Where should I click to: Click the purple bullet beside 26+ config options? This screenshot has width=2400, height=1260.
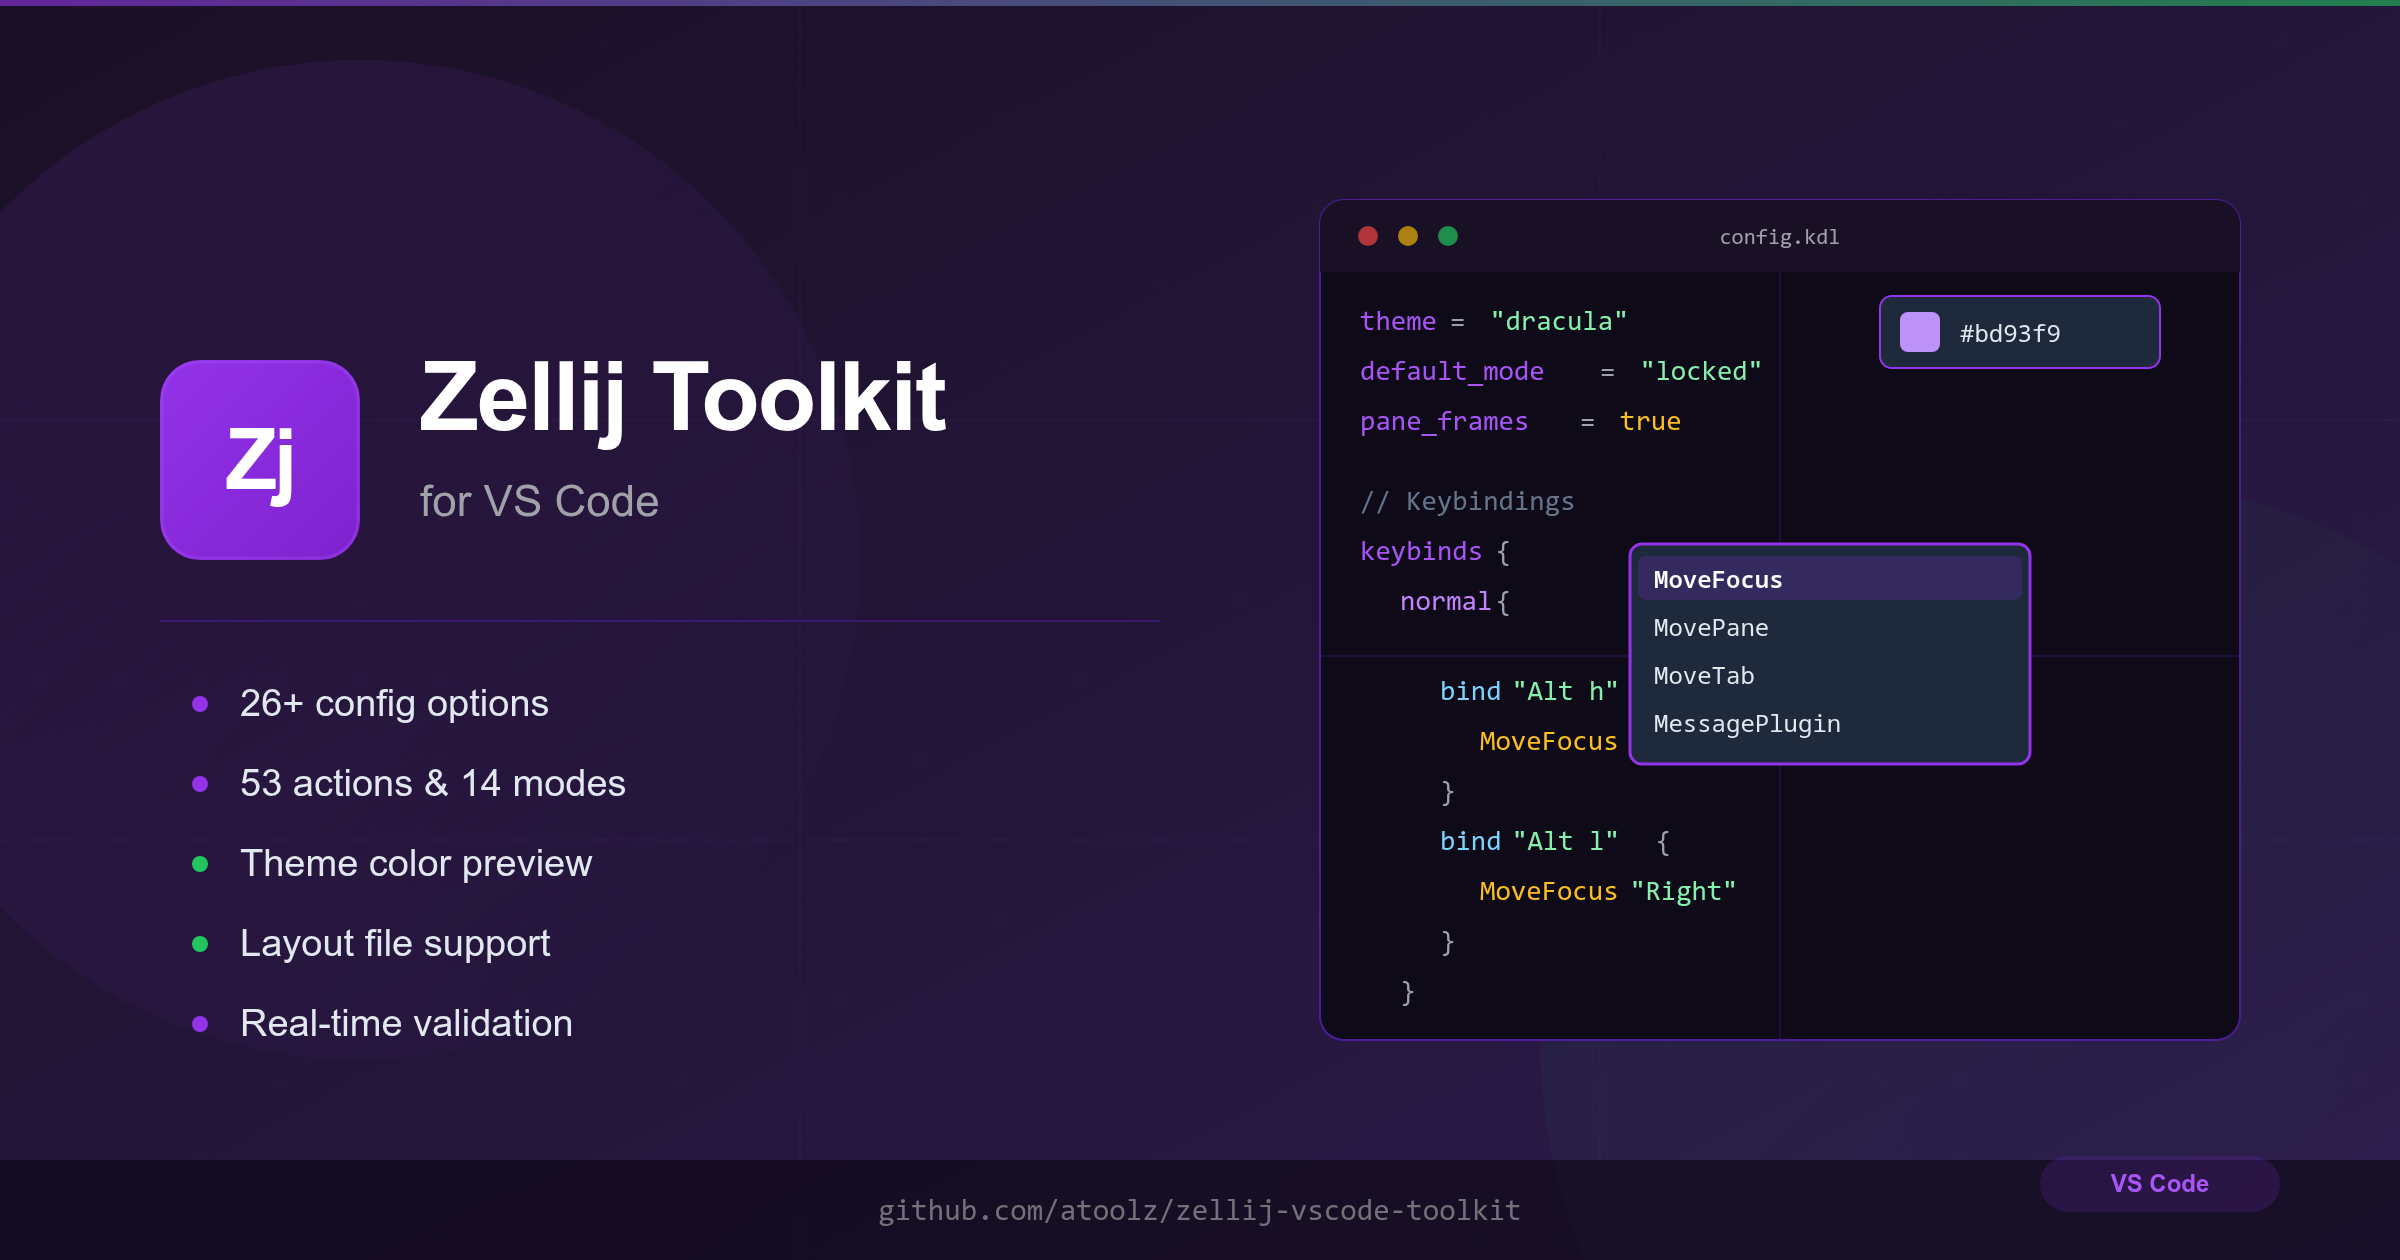(201, 703)
